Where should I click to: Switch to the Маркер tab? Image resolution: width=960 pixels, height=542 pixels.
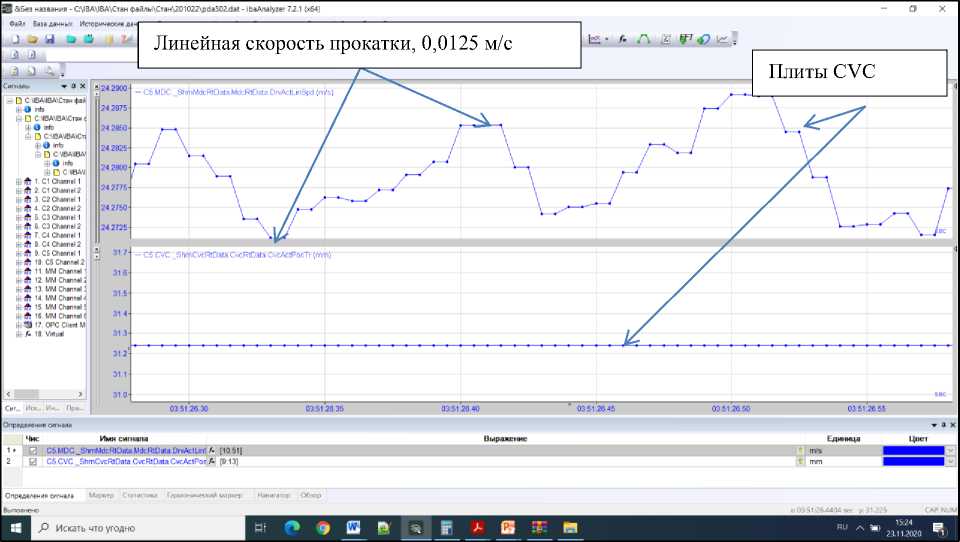(x=101, y=495)
